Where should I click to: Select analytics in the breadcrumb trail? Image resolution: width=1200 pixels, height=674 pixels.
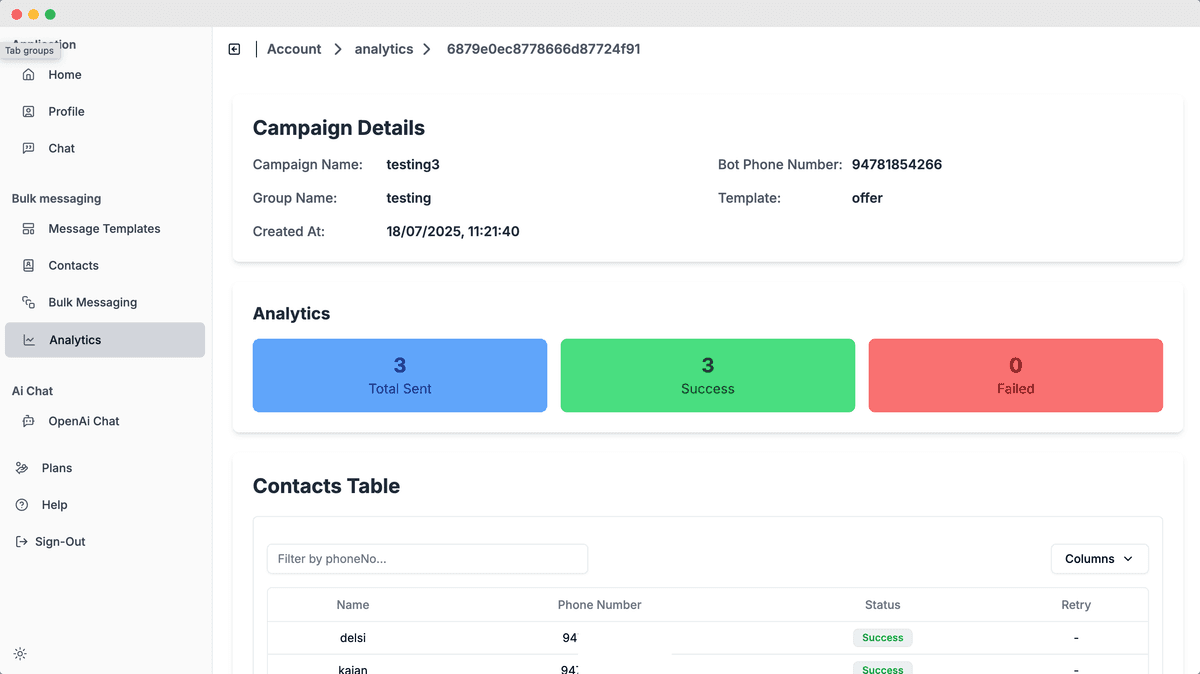[x=383, y=48]
